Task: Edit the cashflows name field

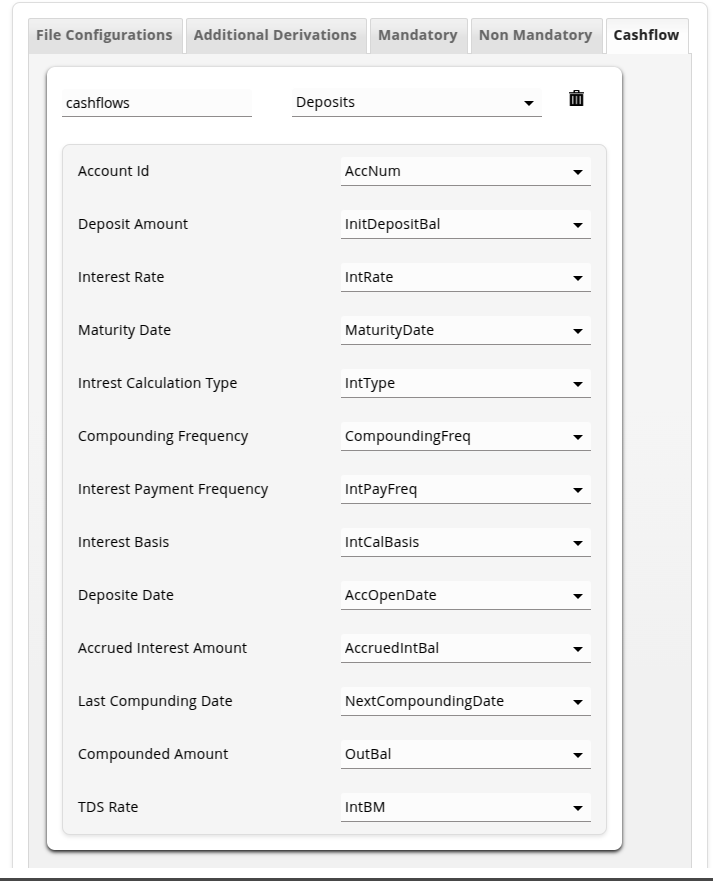Action: pos(157,103)
